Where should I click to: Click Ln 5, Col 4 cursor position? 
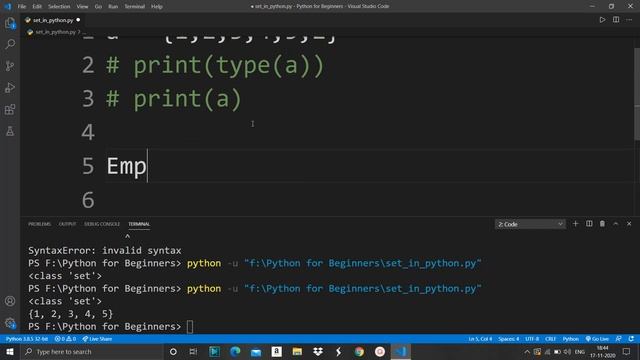click(480, 339)
